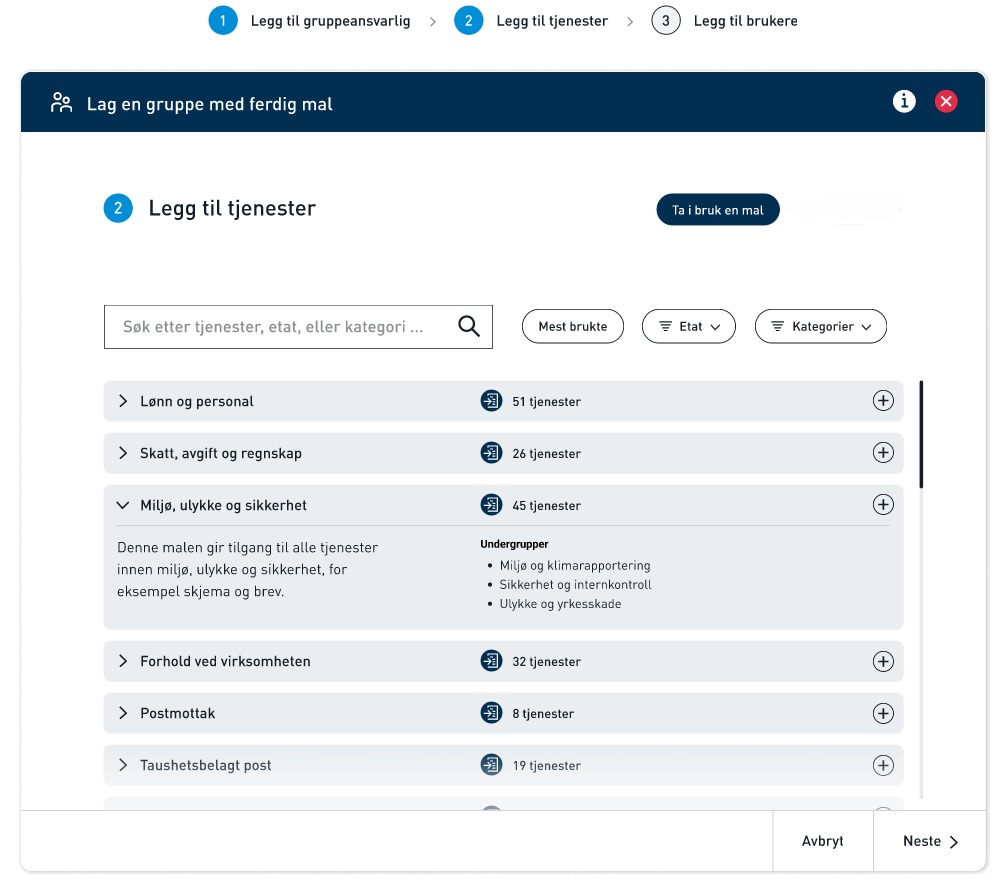Toggle the Mest brukte filter
1005x892 pixels.
[x=572, y=326]
